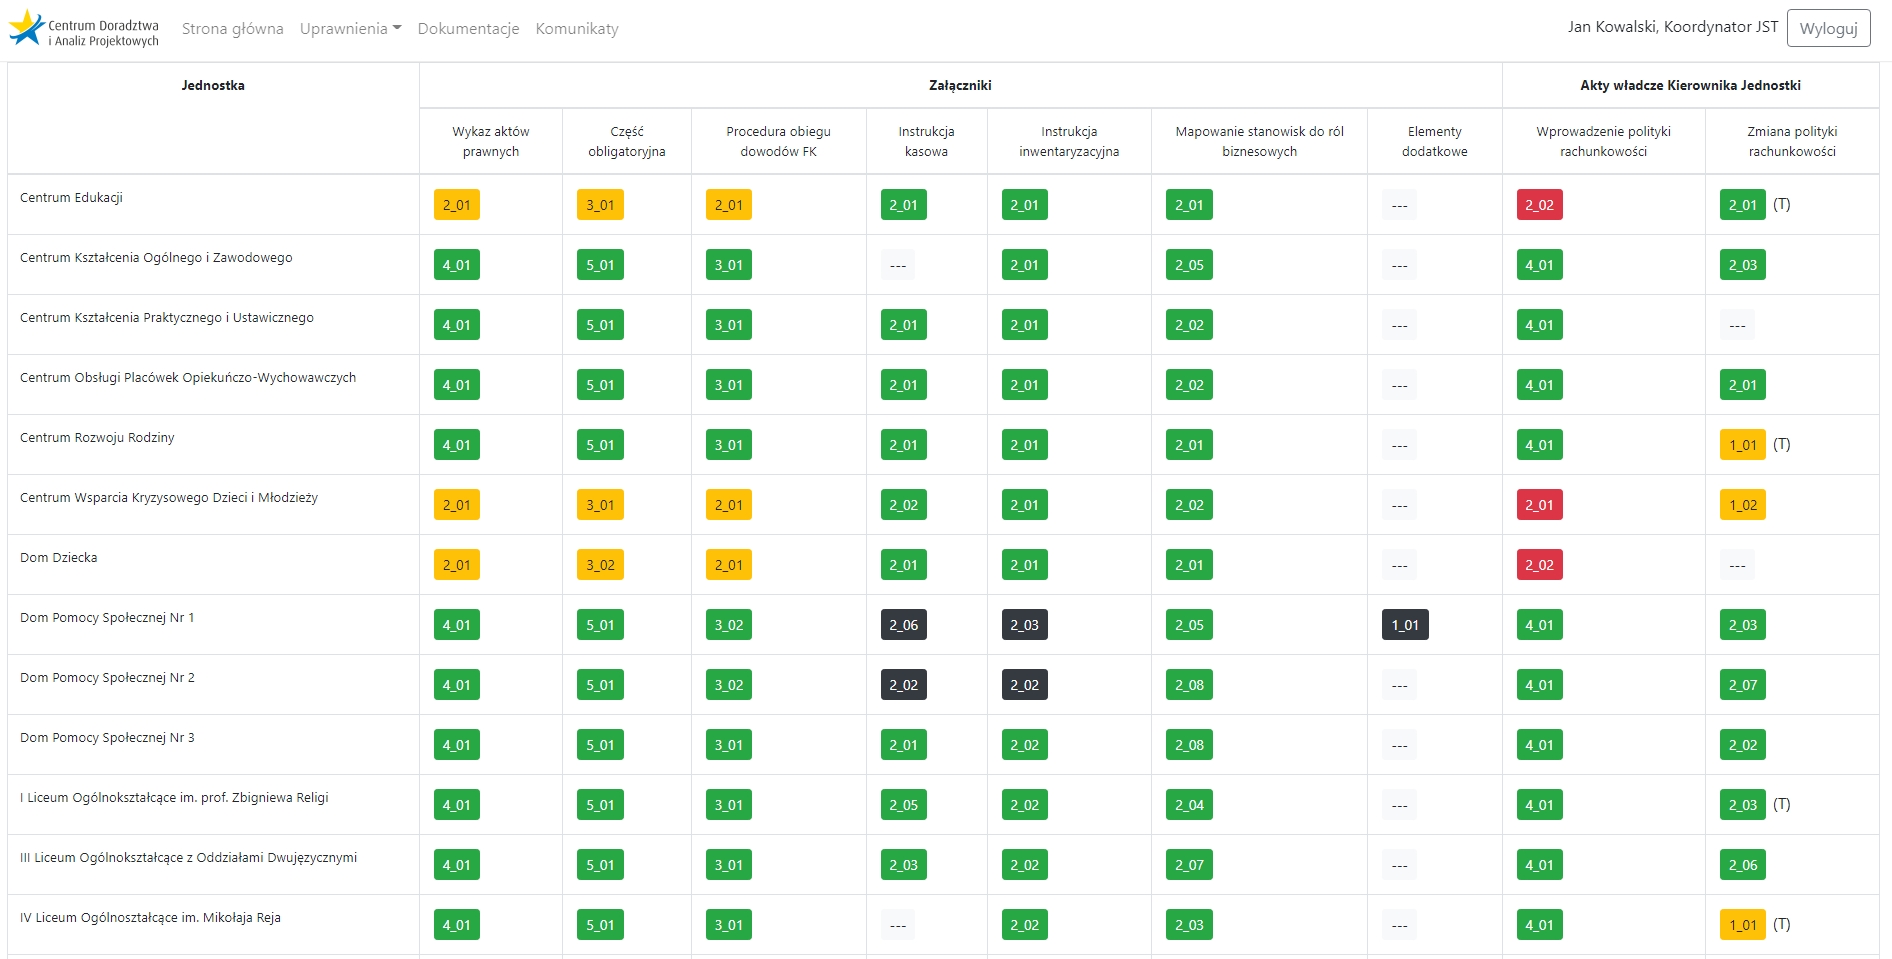Viewport: 1892px width, 959px height.
Task: Open 2_05 Mapowanie badge for Centrum Kształcenia Ogólnego
Action: [x=1189, y=265]
